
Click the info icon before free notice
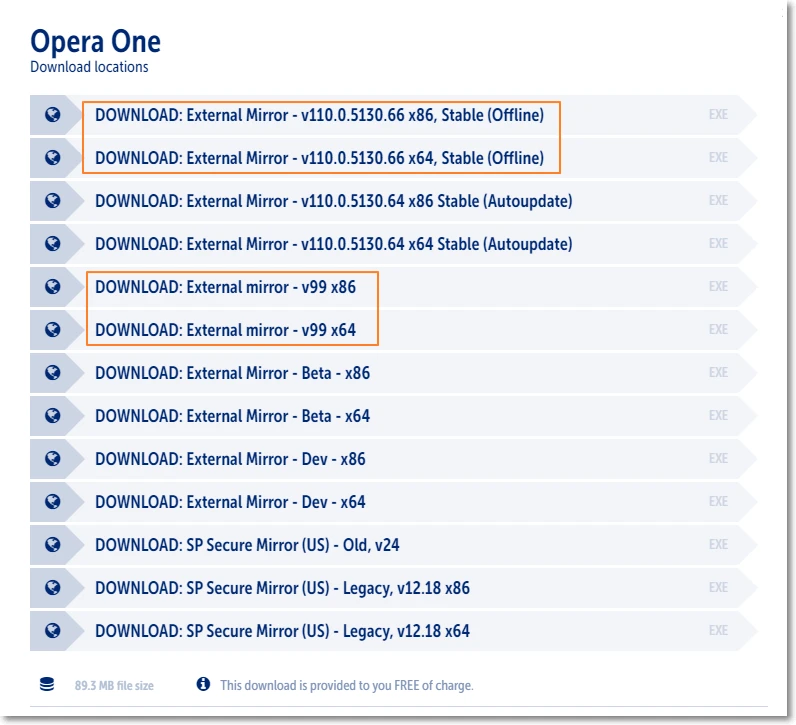click(203, 684)
